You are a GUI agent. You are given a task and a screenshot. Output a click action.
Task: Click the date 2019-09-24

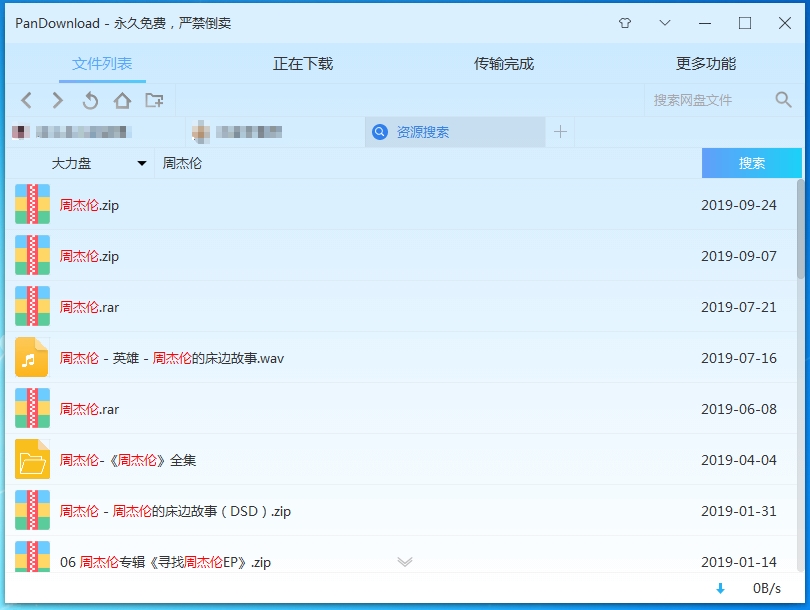tap(739, 205)
